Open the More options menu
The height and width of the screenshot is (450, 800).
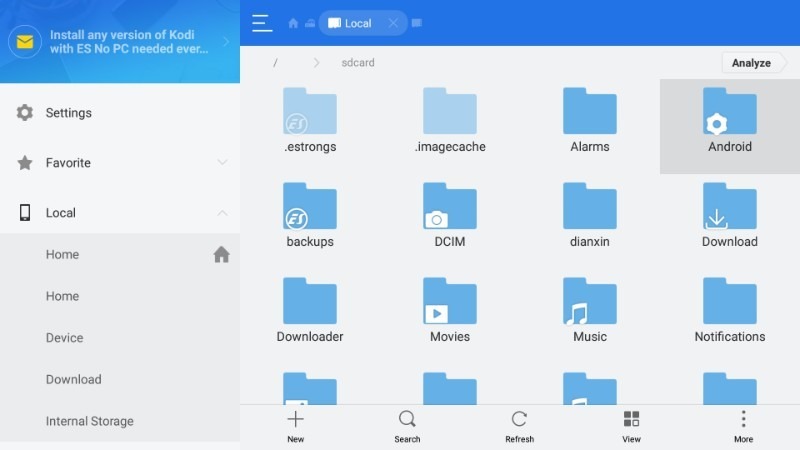click(743, 427)
